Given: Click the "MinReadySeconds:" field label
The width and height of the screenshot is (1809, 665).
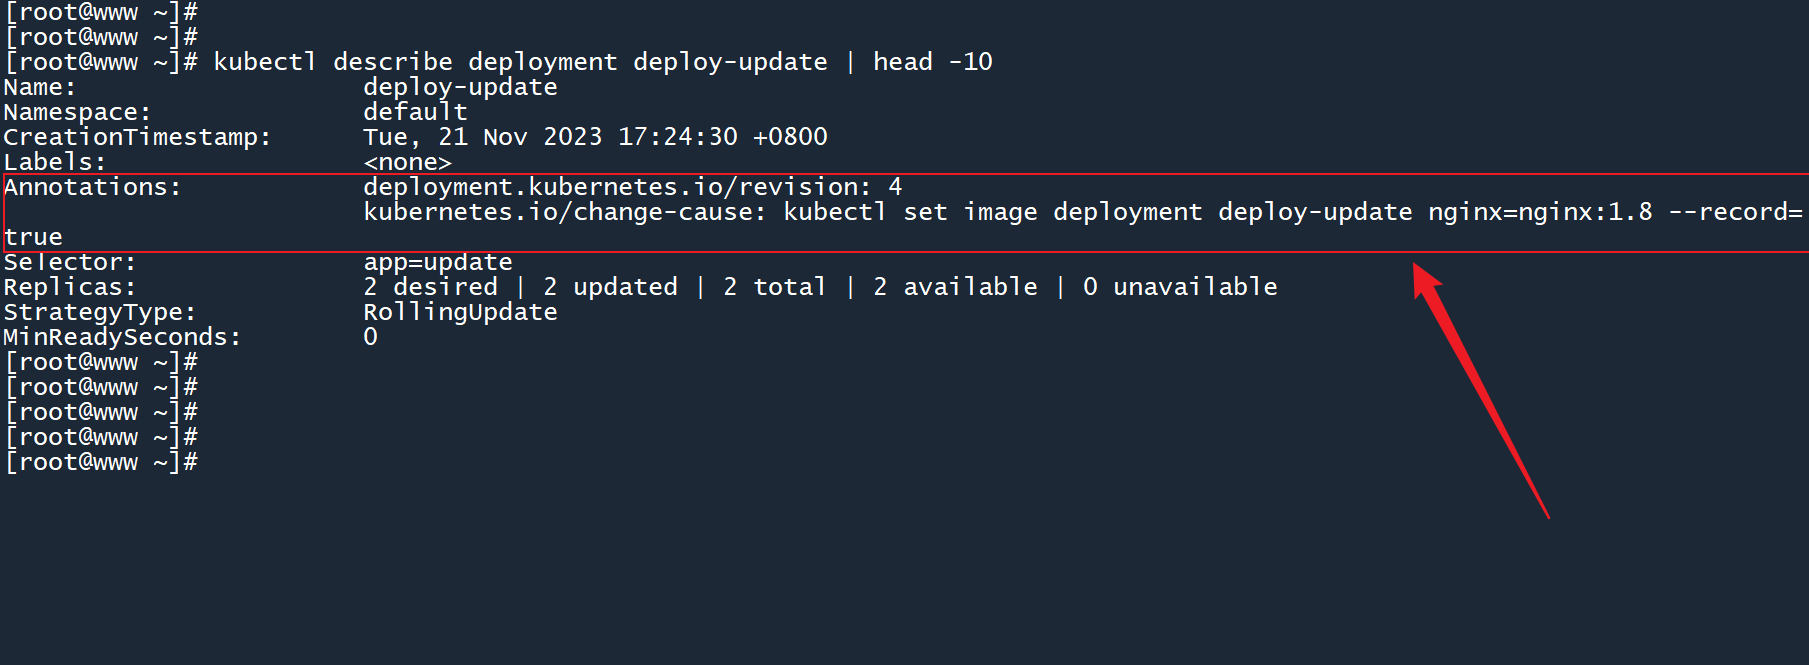Looking at the screenshot, I should pos(122,337).
